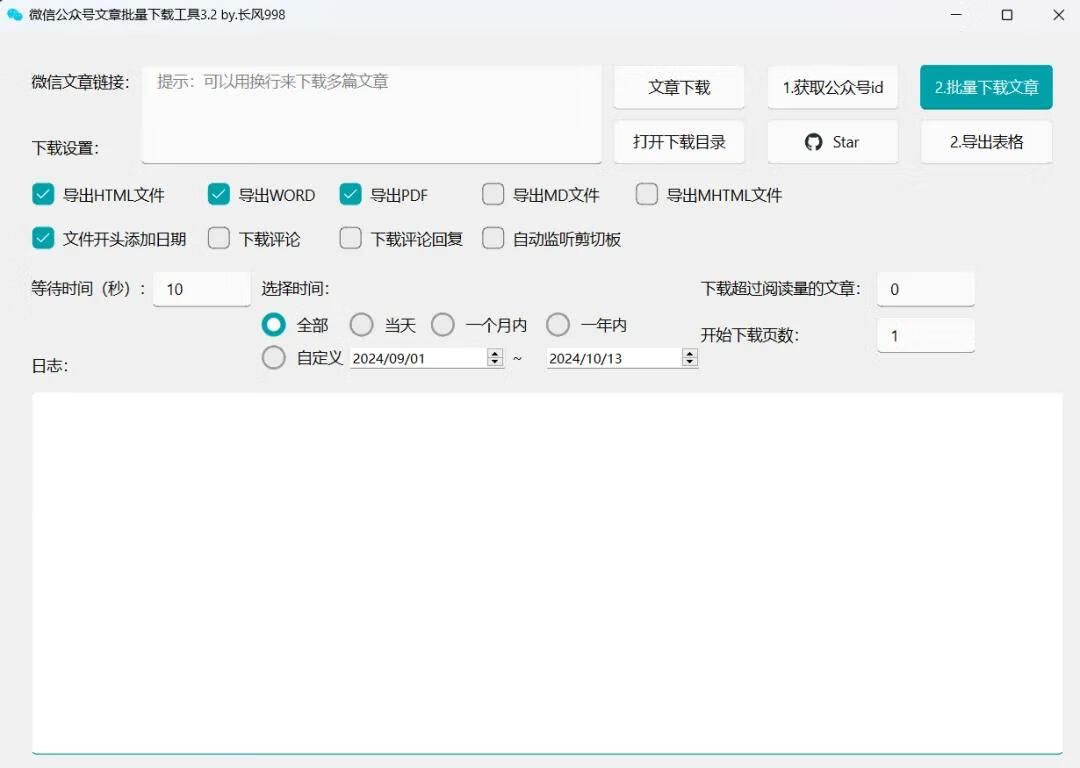Enable 自动监听剪切板 option

point(493,238)
